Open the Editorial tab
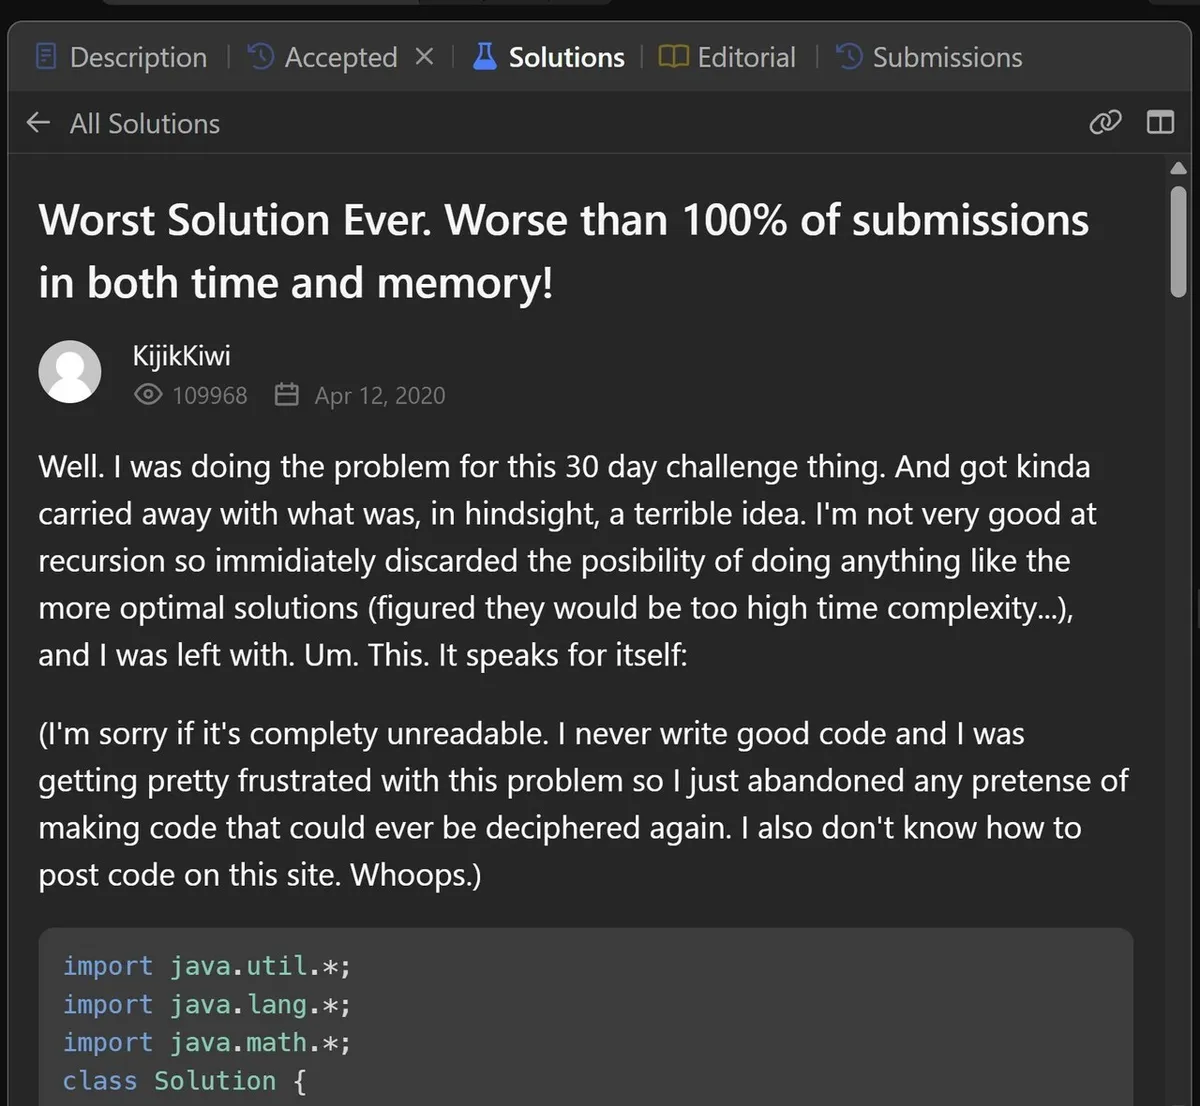 coord(728,57)
